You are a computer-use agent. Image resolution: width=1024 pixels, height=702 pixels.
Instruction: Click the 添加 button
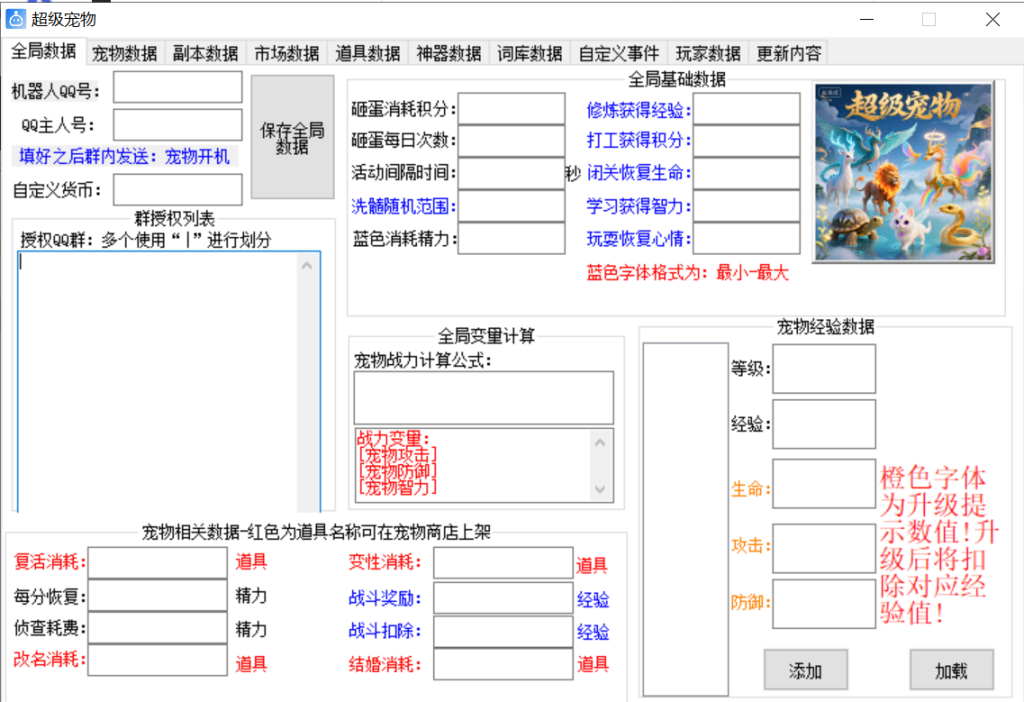point(805,671)
